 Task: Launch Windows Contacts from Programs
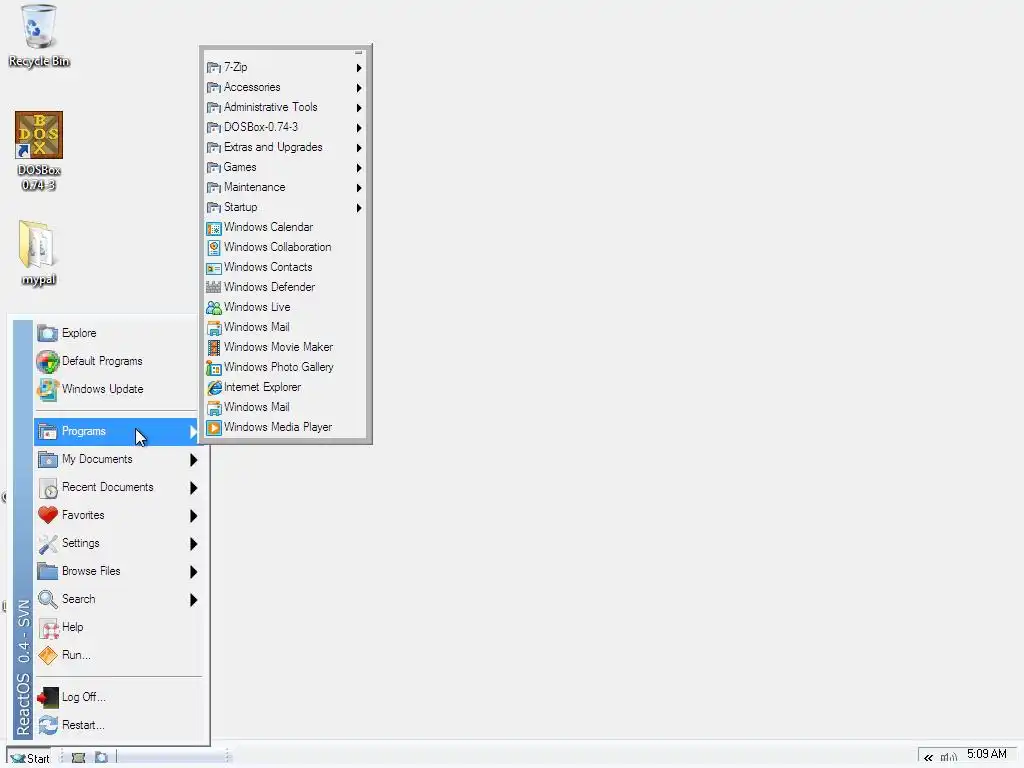pyautogui.click(x=285, y=267)
